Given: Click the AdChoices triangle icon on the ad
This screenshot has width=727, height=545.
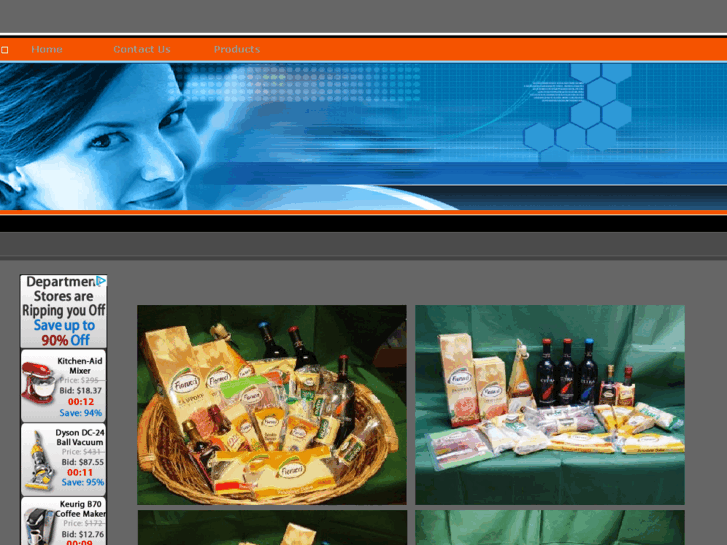Looking at the screenshot, I should (101, 281).
